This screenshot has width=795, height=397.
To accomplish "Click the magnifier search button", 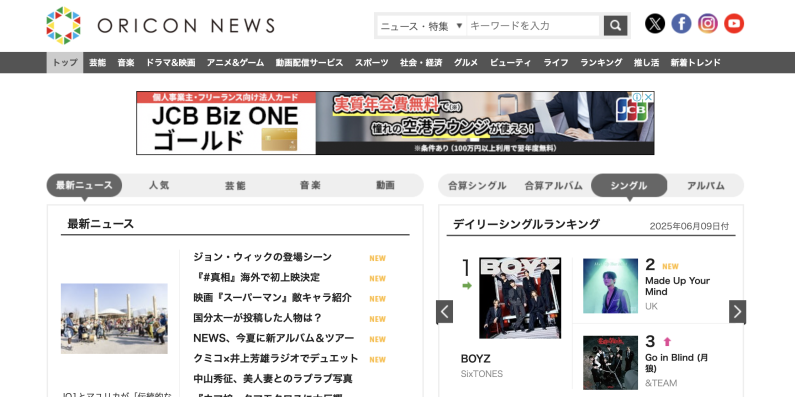I will [x=616, y=25].
